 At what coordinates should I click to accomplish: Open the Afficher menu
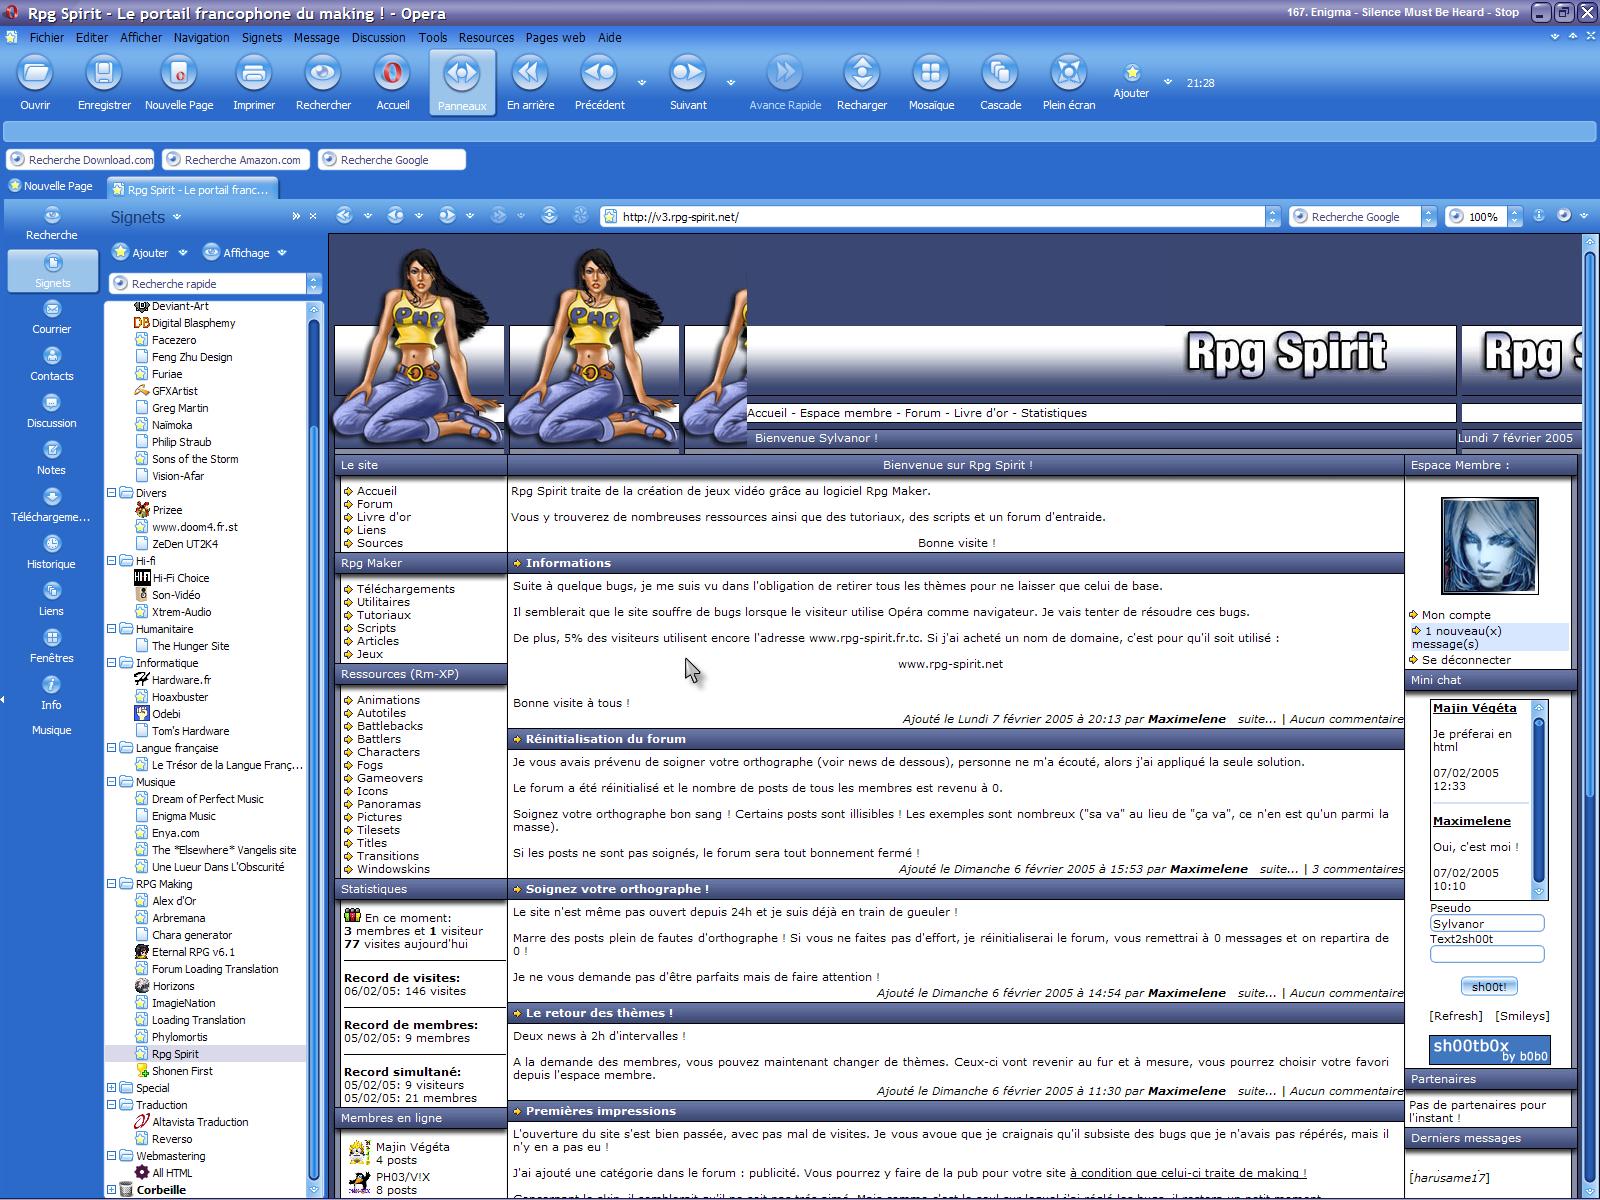pyautogui.click(x=141, y=37)
